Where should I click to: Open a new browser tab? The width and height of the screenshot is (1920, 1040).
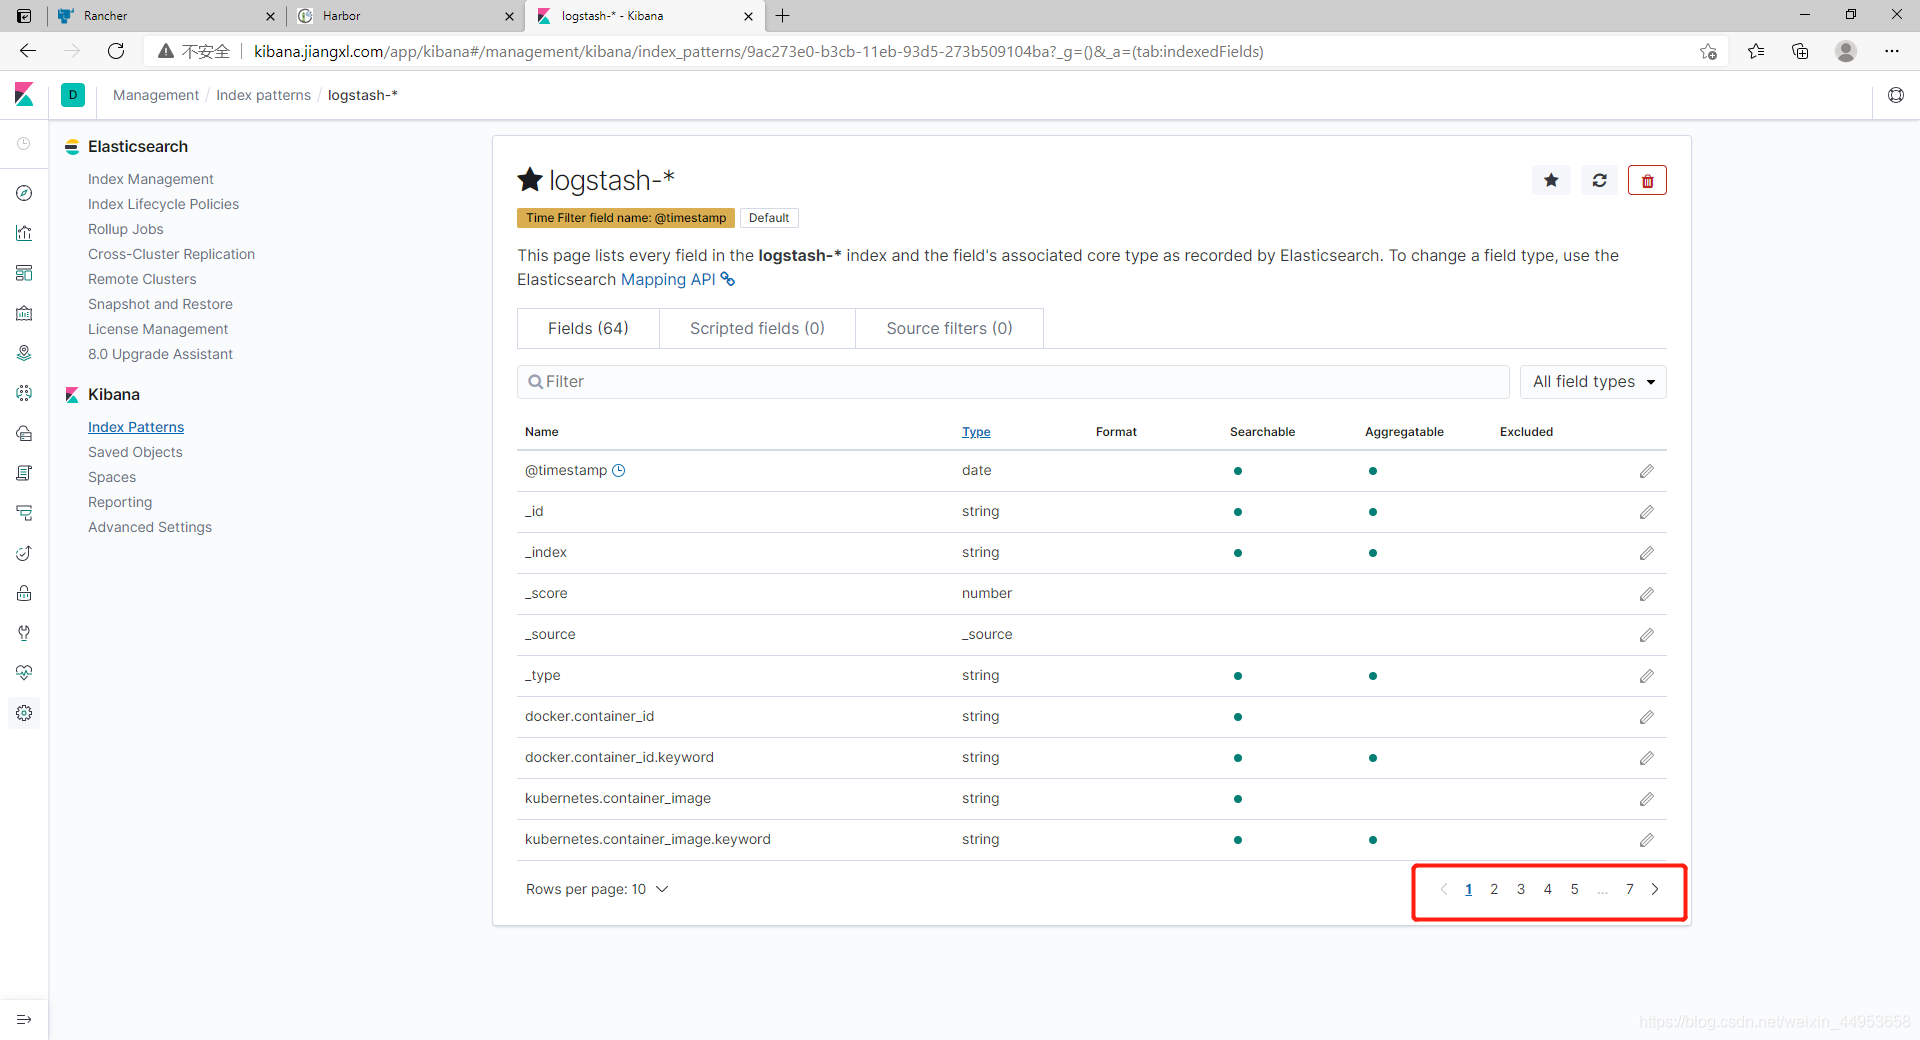(782, 16)
